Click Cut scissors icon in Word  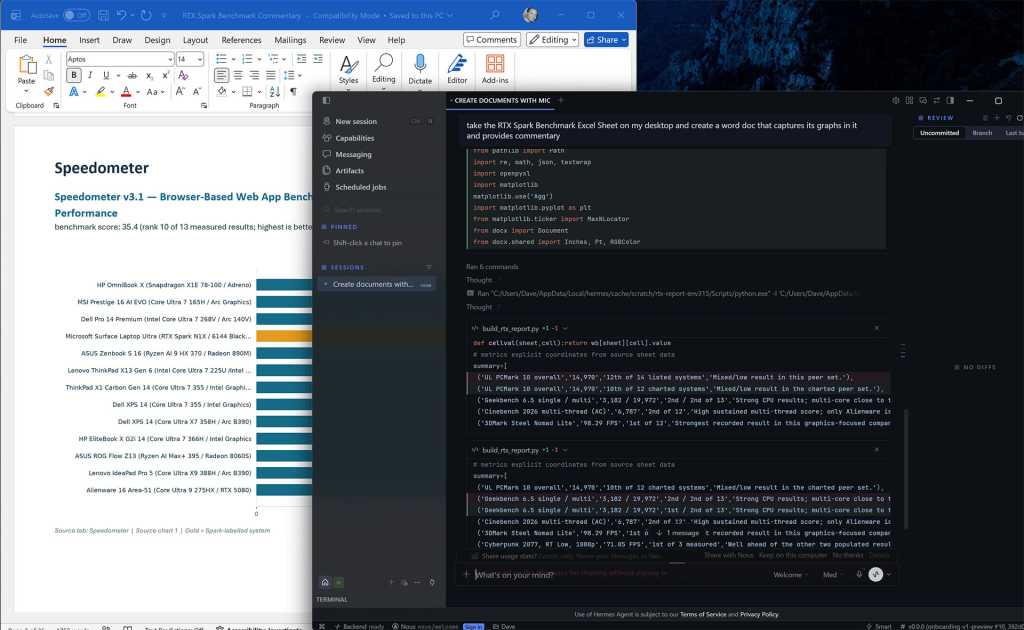point(48,59)
